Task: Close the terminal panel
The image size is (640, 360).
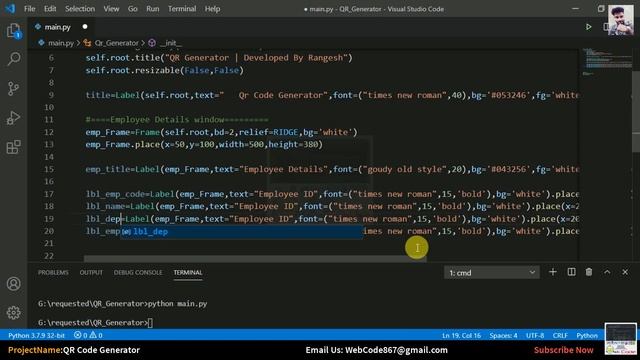Action: [x=625, y=272]
